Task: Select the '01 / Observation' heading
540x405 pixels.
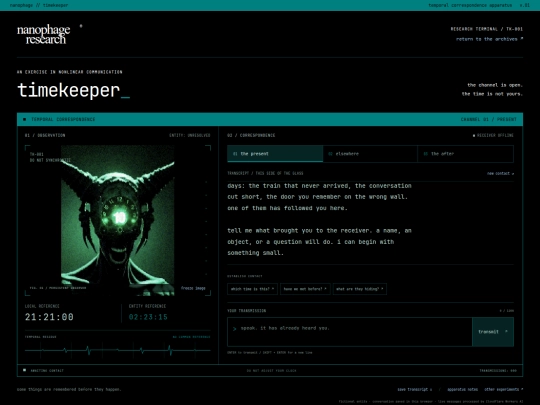Action: point(45,135)
